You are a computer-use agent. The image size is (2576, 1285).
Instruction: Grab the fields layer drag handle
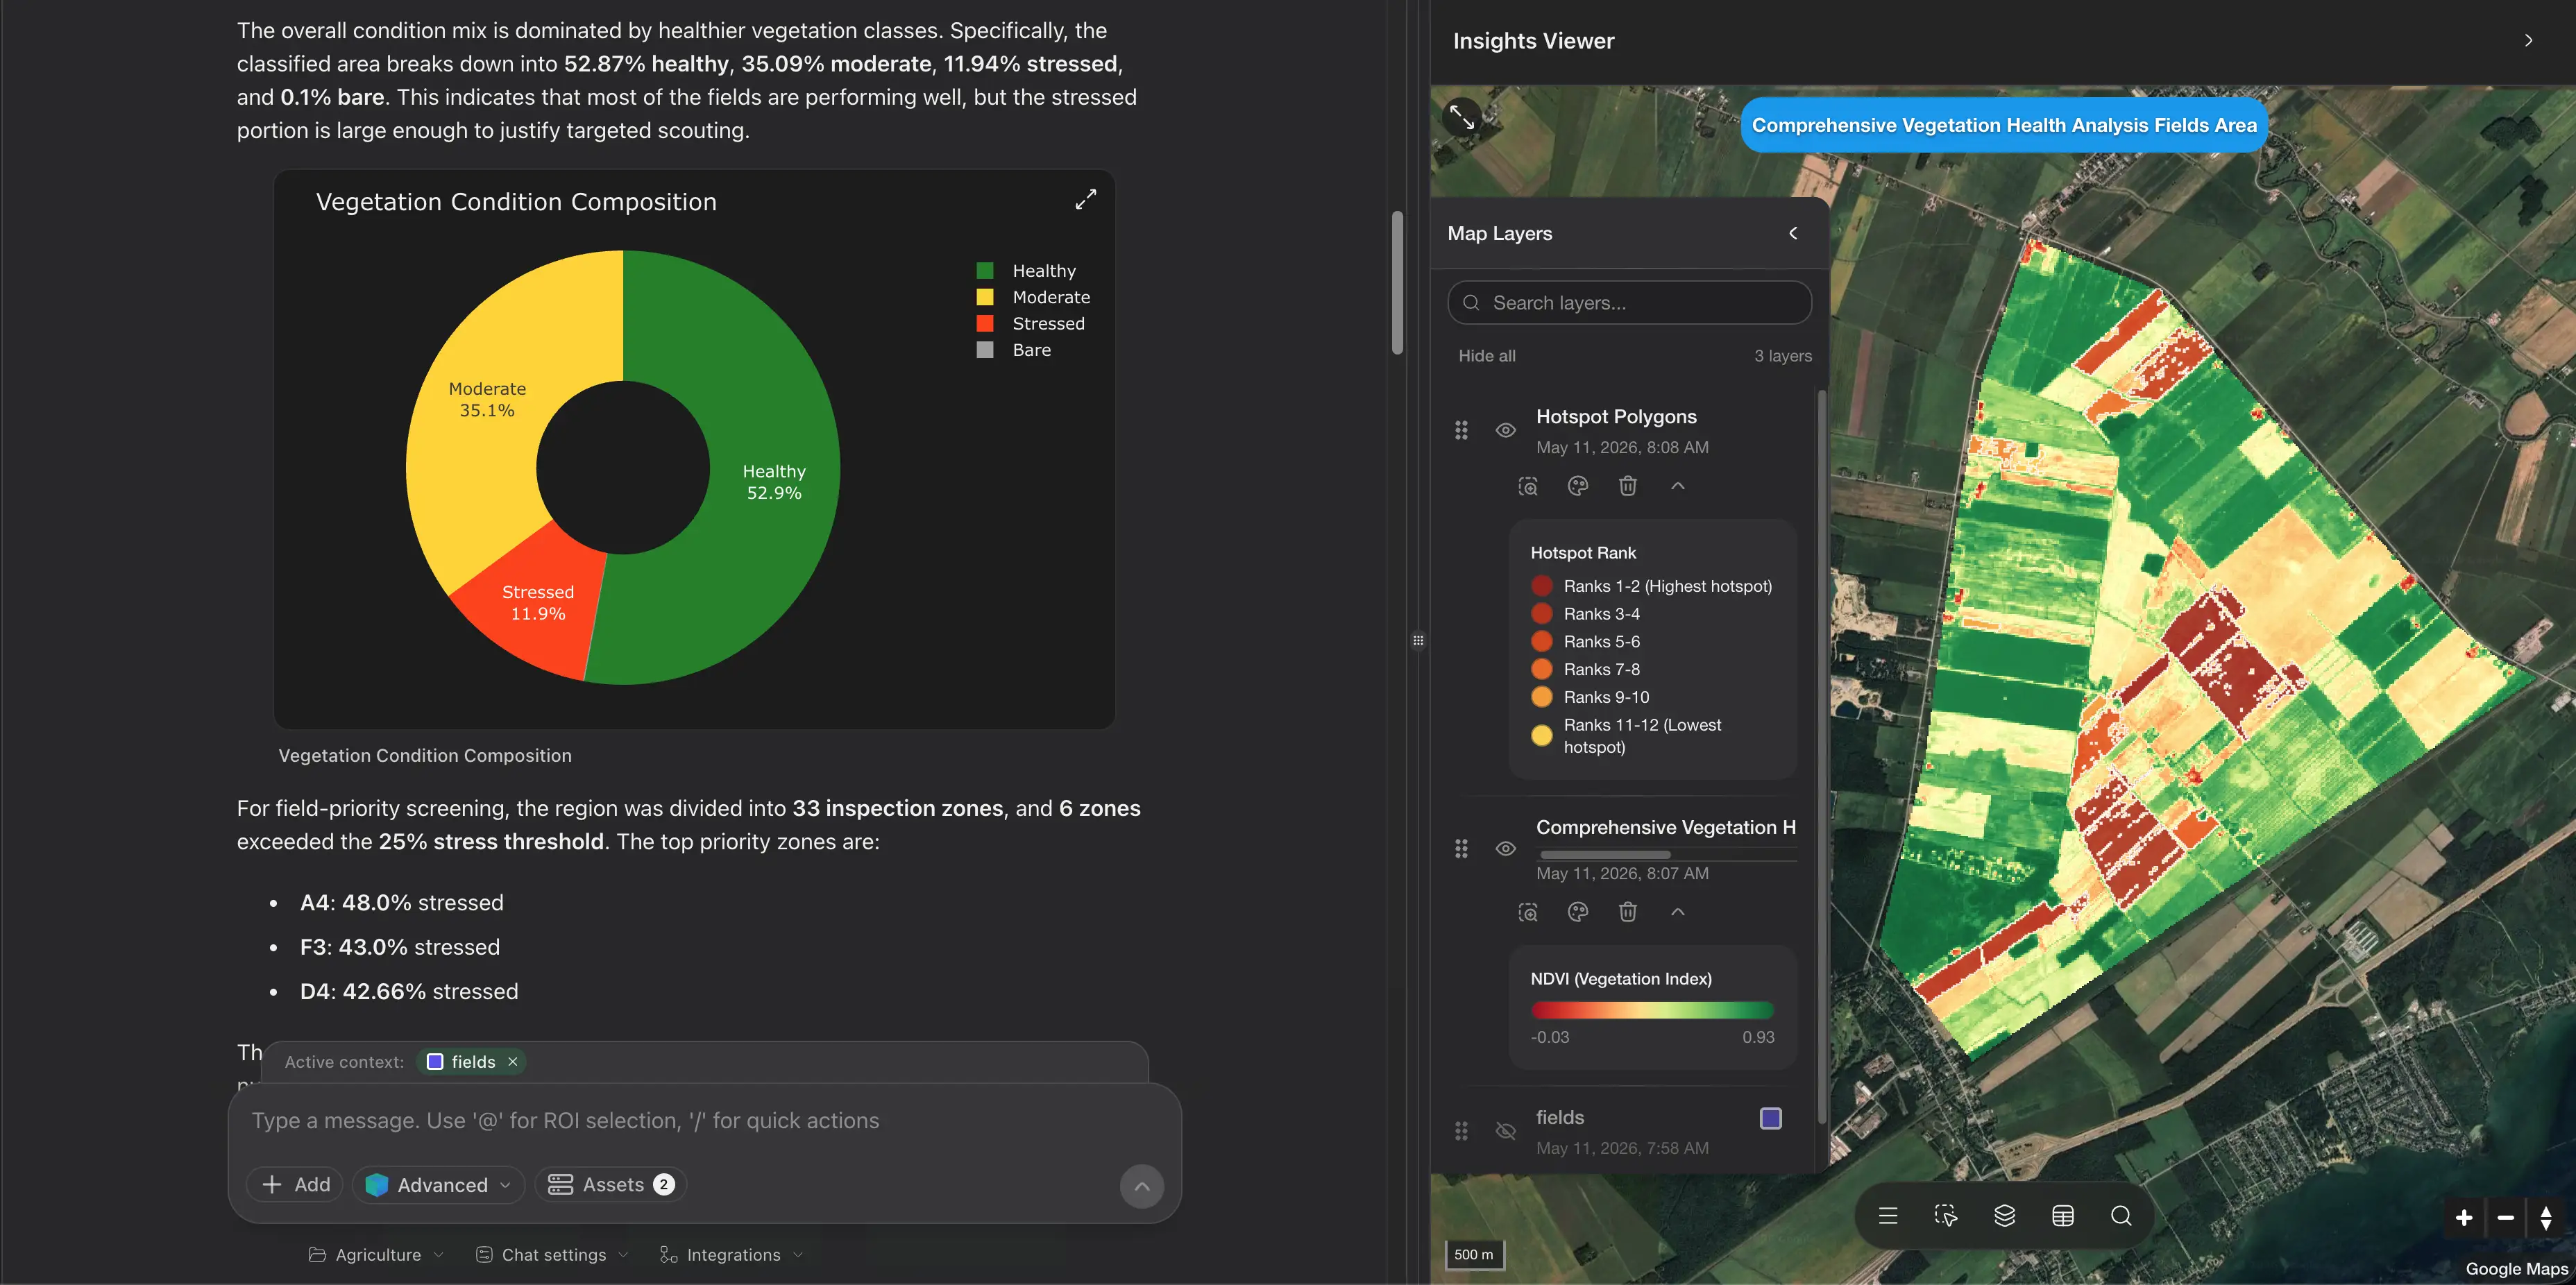click(1461, 1131)
